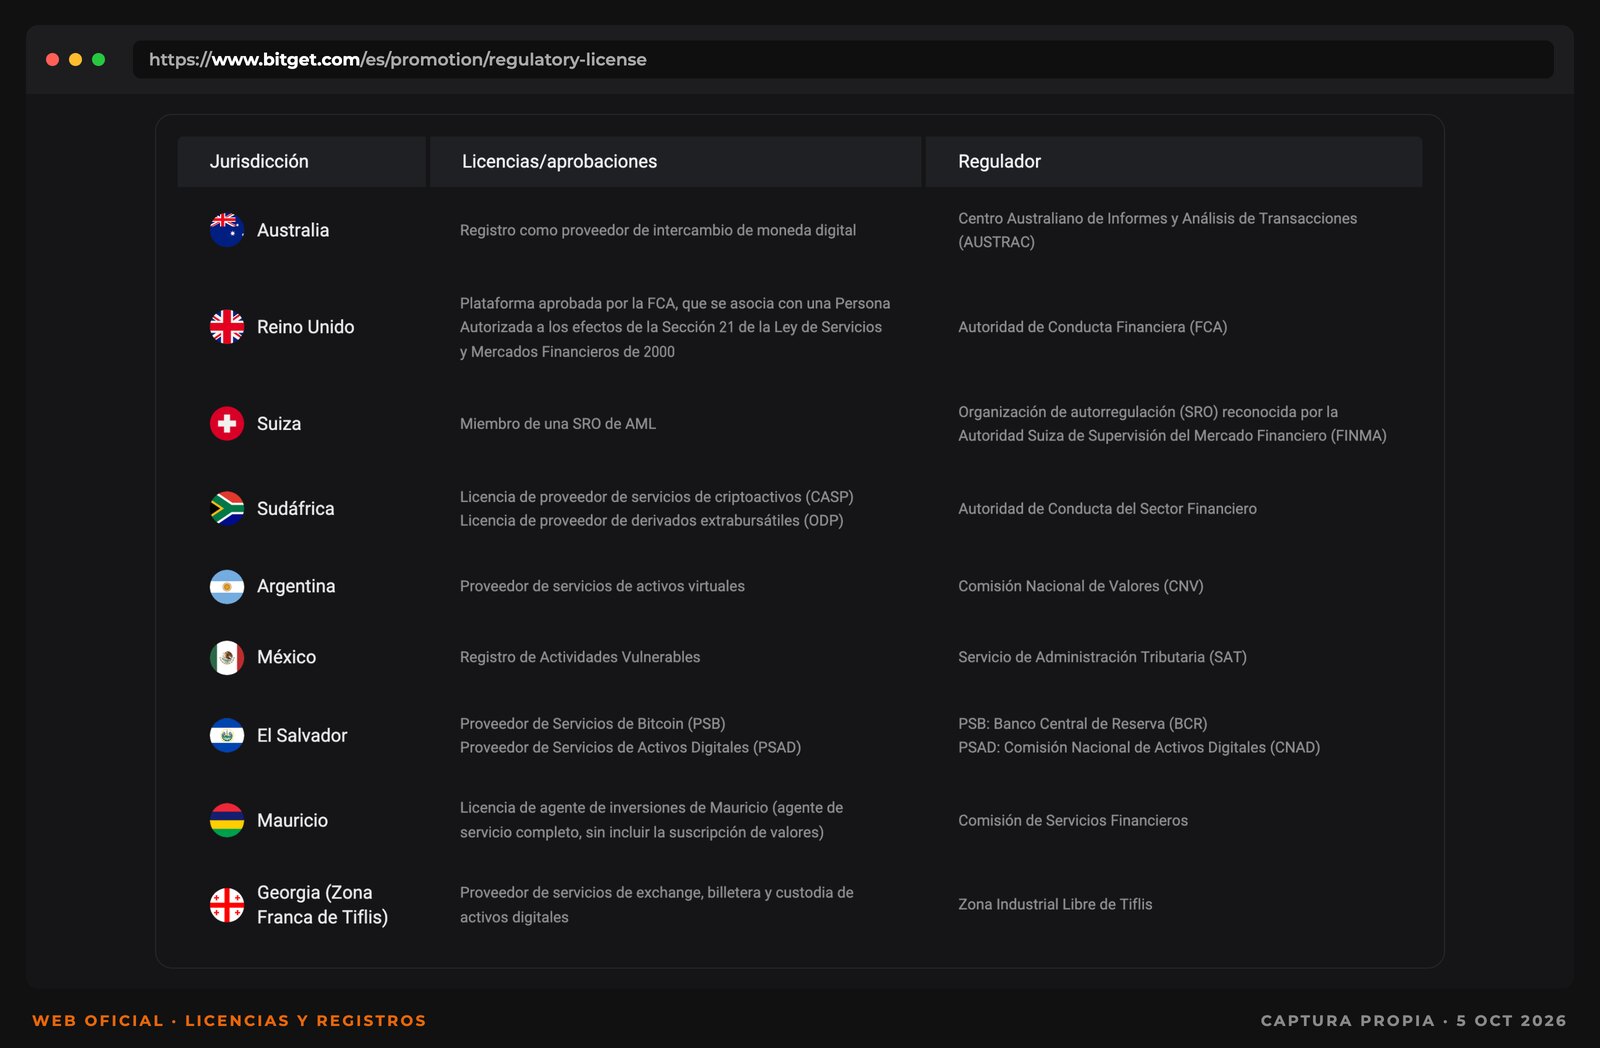Click 'Licencia de proveedor de derivados extrabursátiles (ODP)'
This screenshot has height=1048, width=1600.
(x=651, y=520)
